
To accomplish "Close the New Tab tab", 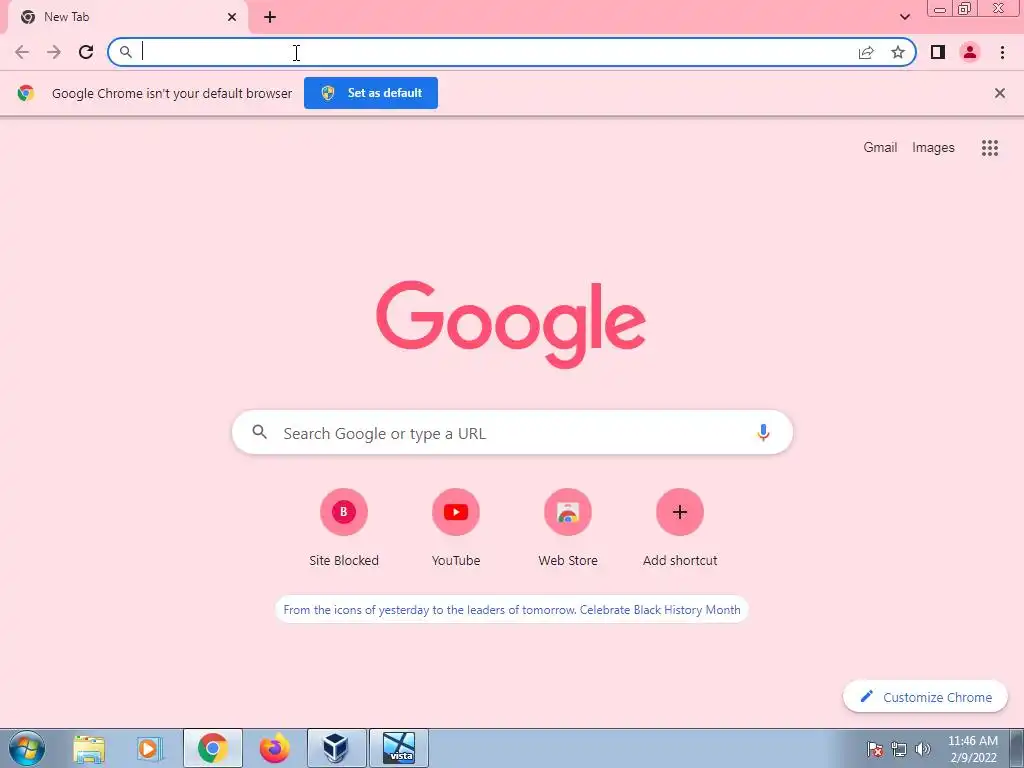I will [x=232, y=17].
